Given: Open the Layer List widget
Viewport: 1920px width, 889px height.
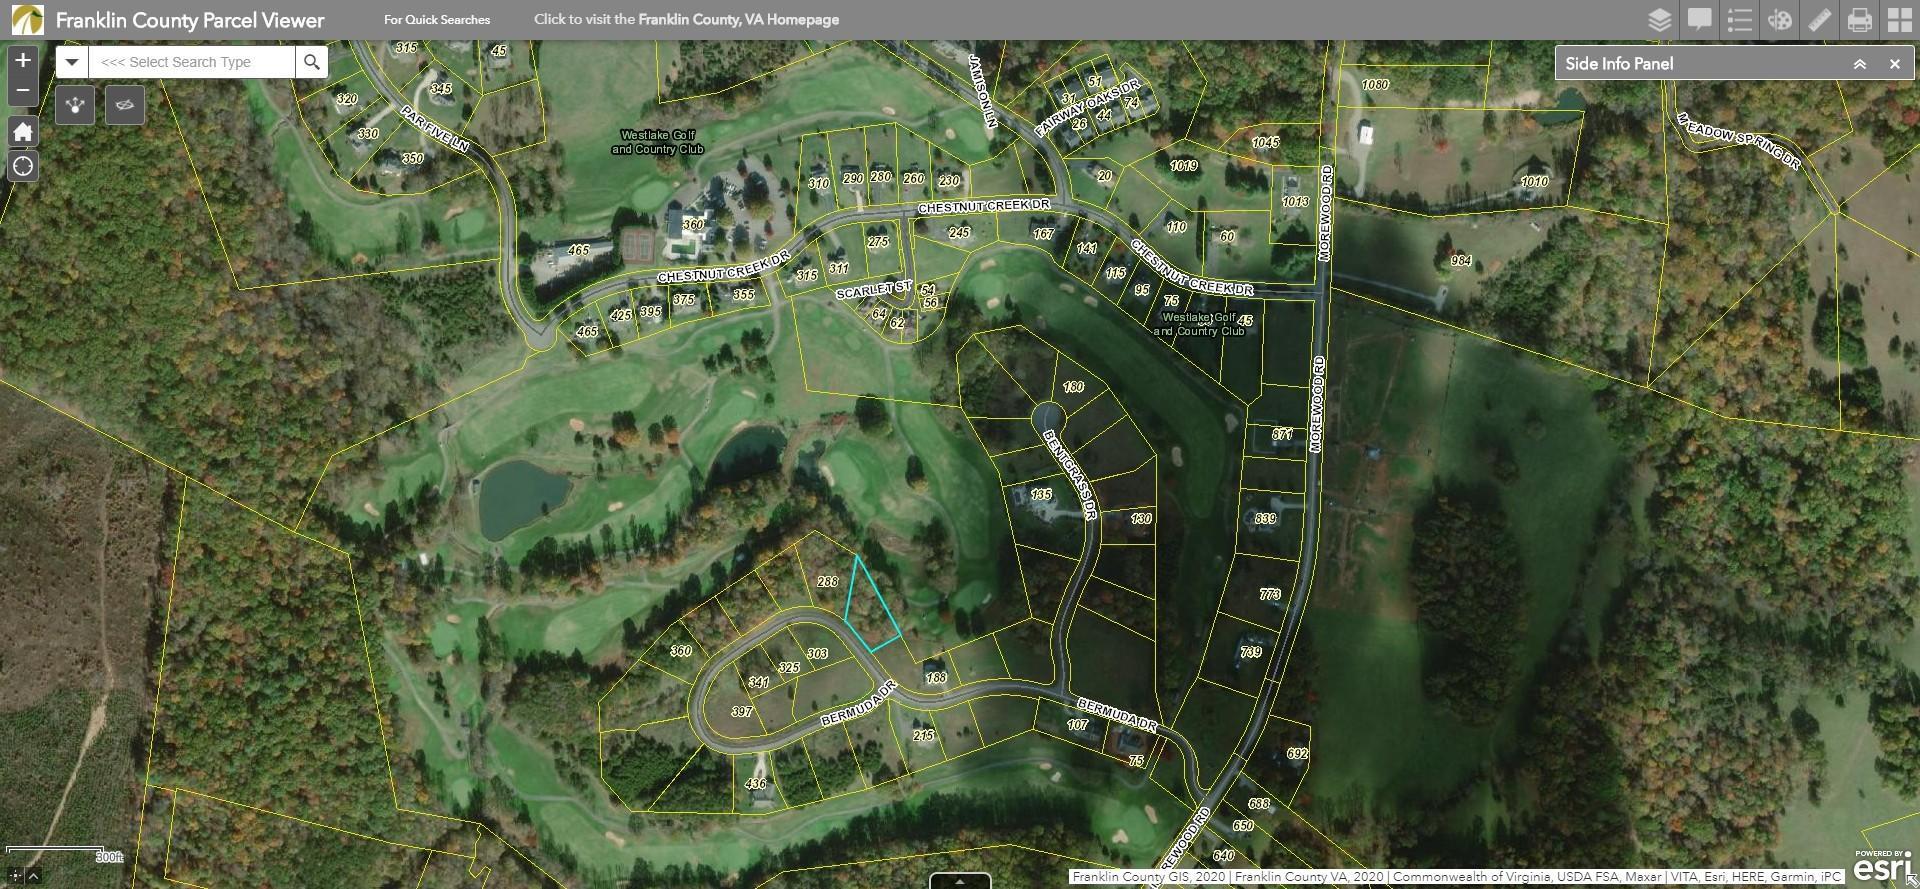Looking at the screenshot, I should pos(1660,20).
